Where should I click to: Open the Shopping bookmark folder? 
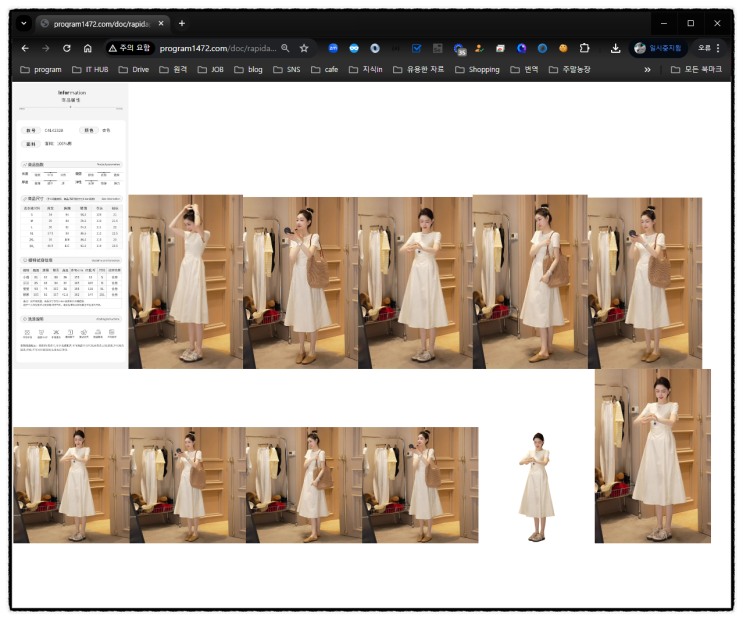click(476, 70)
